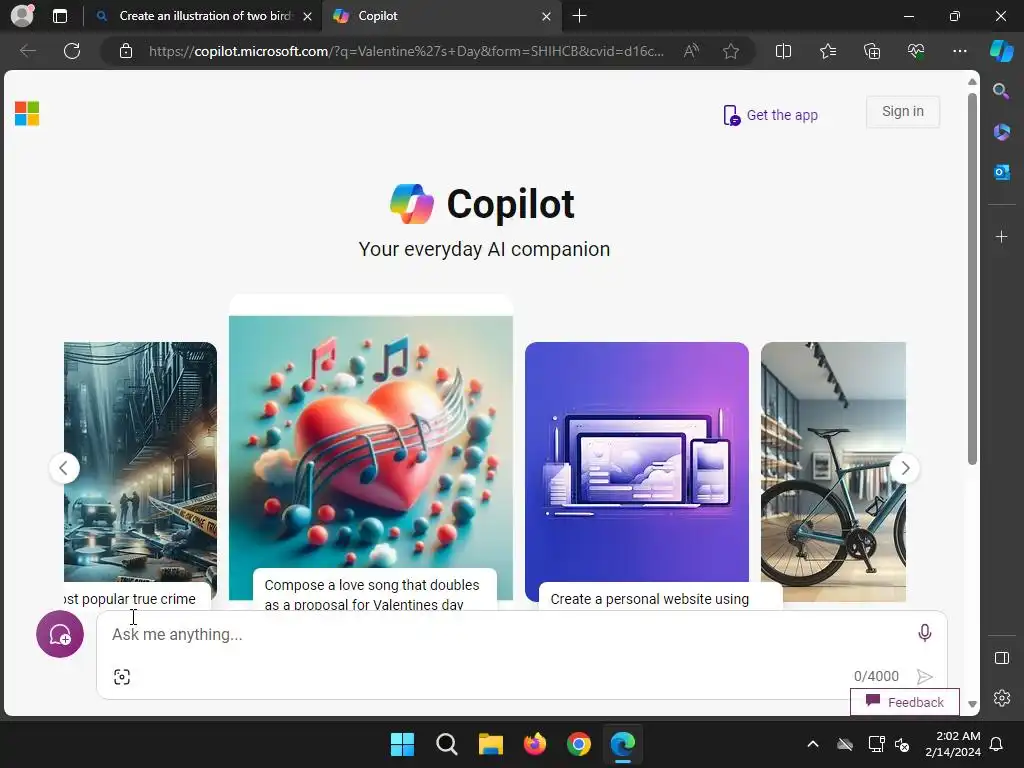Screen dimensions: 1024x768
Task: Click Get the app link
Action: pos(771,115)
